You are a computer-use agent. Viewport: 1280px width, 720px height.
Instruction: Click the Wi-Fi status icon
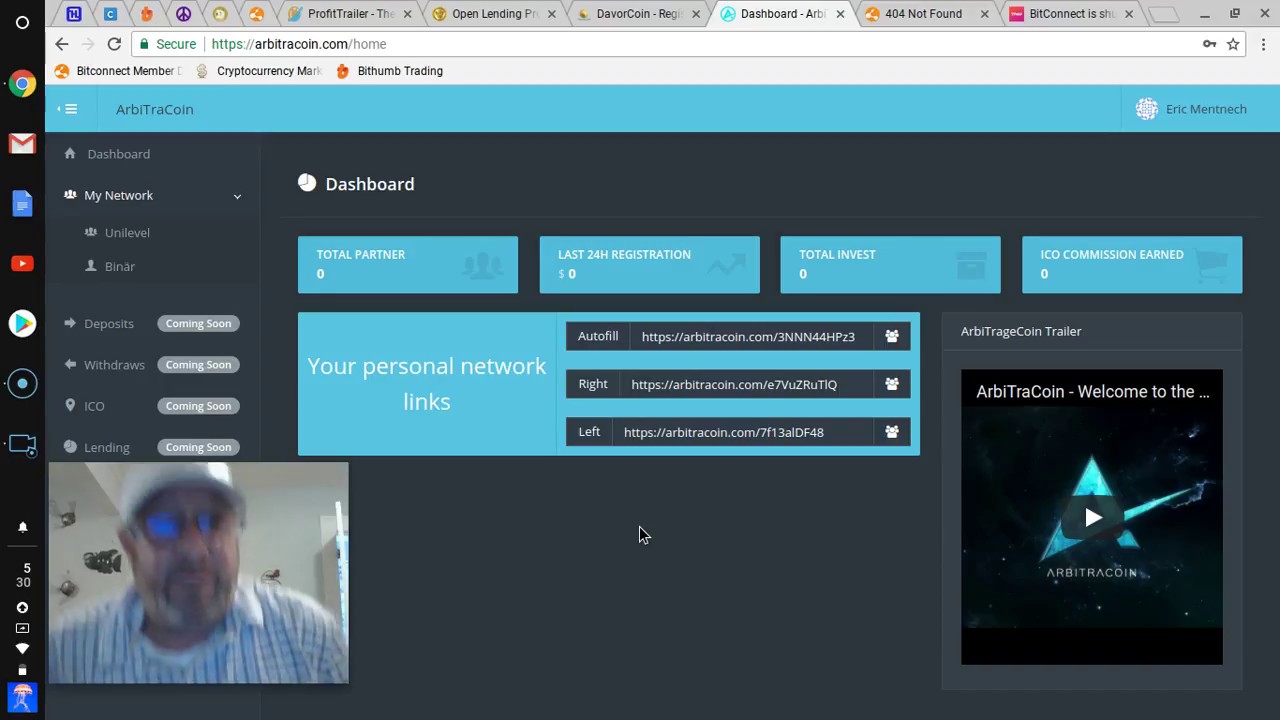coord(22,648)
